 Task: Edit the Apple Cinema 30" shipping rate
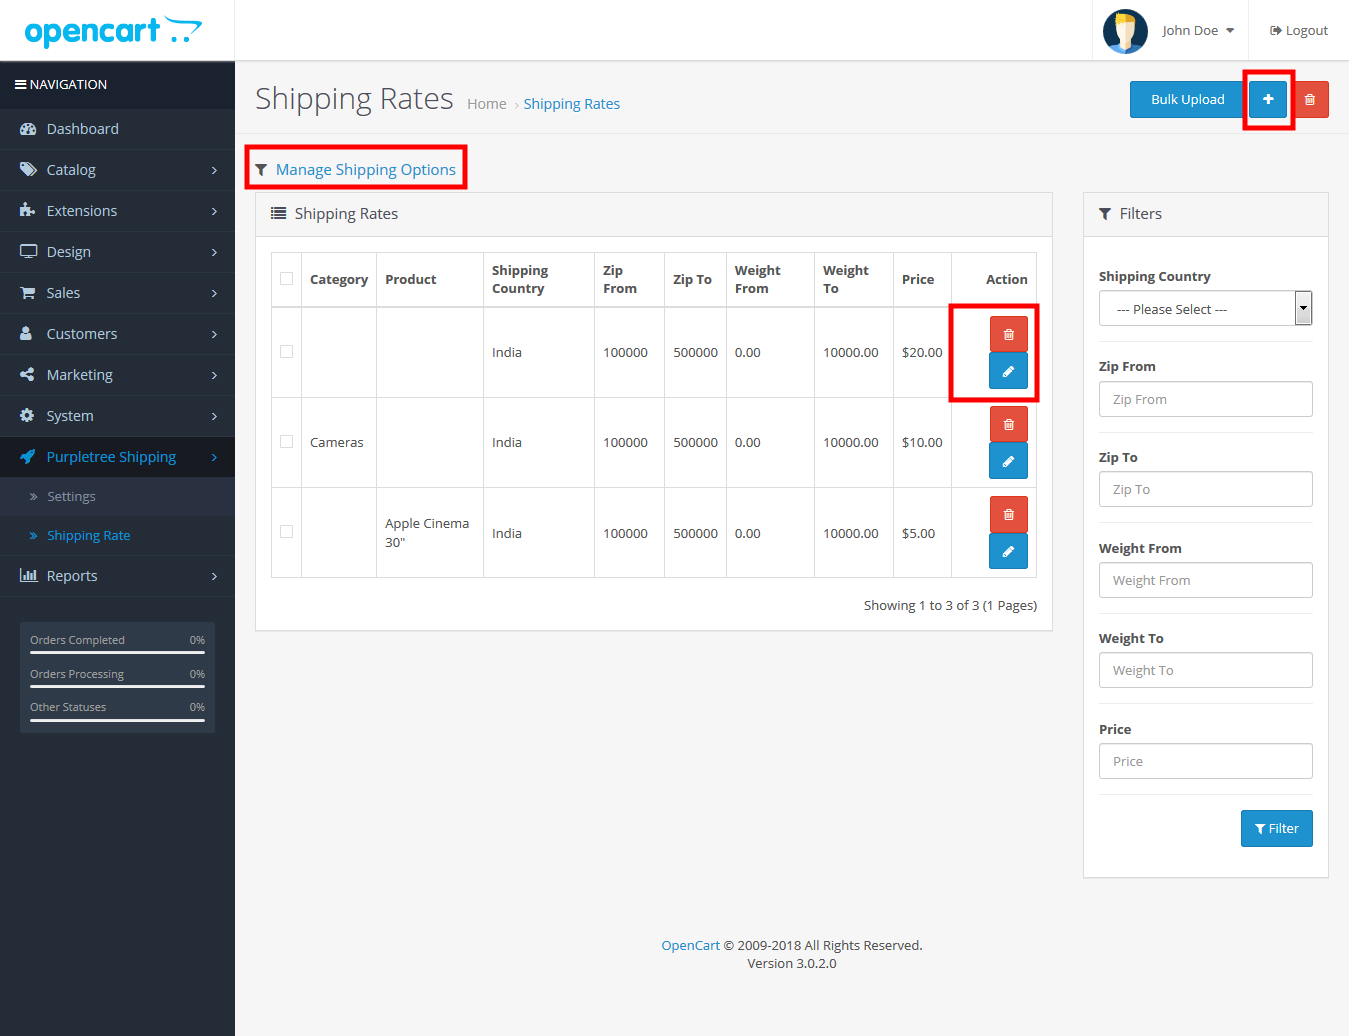1008,551
